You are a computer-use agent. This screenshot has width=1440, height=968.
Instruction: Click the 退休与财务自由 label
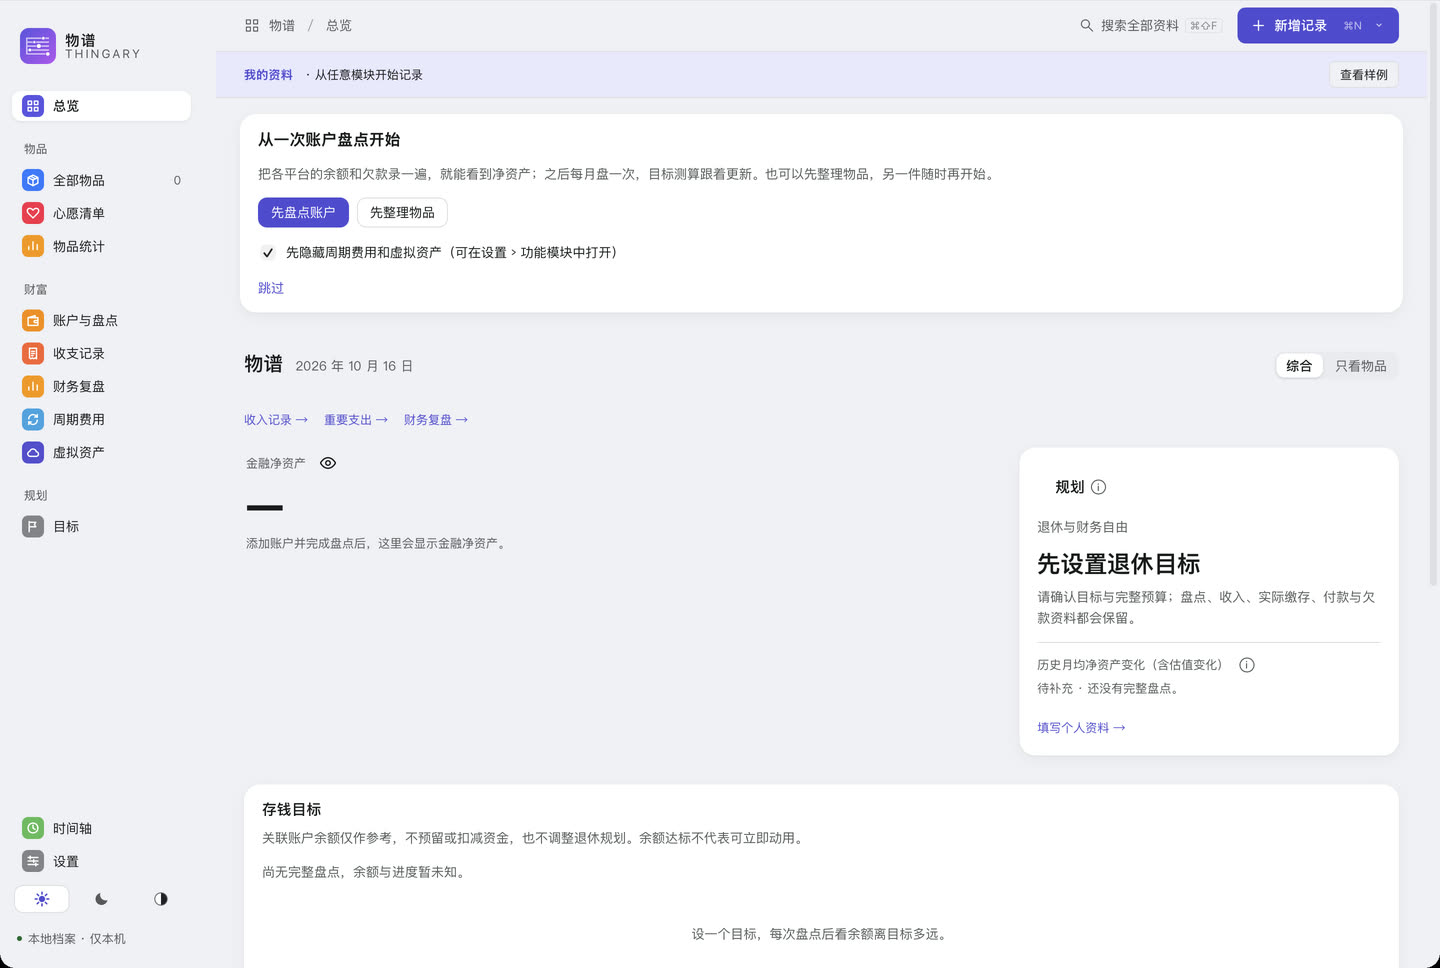(1082, 527)
